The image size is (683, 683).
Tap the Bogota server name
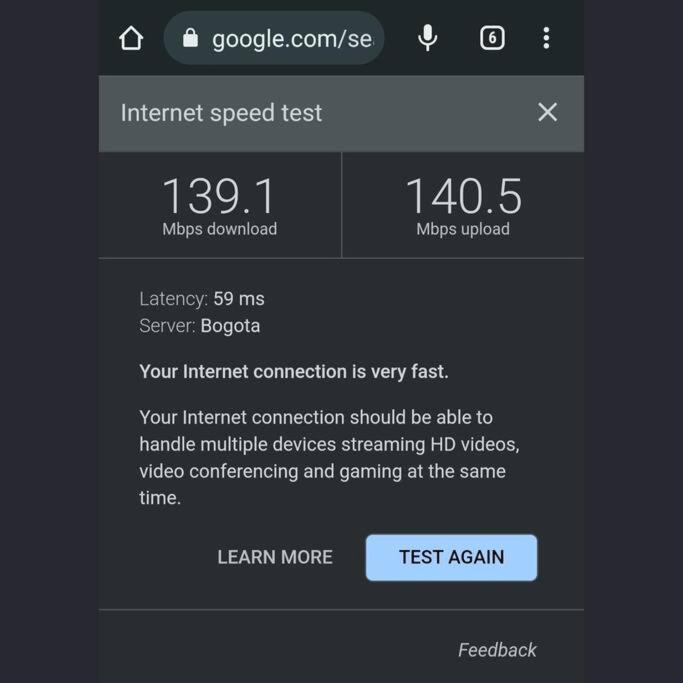(230, 326)
